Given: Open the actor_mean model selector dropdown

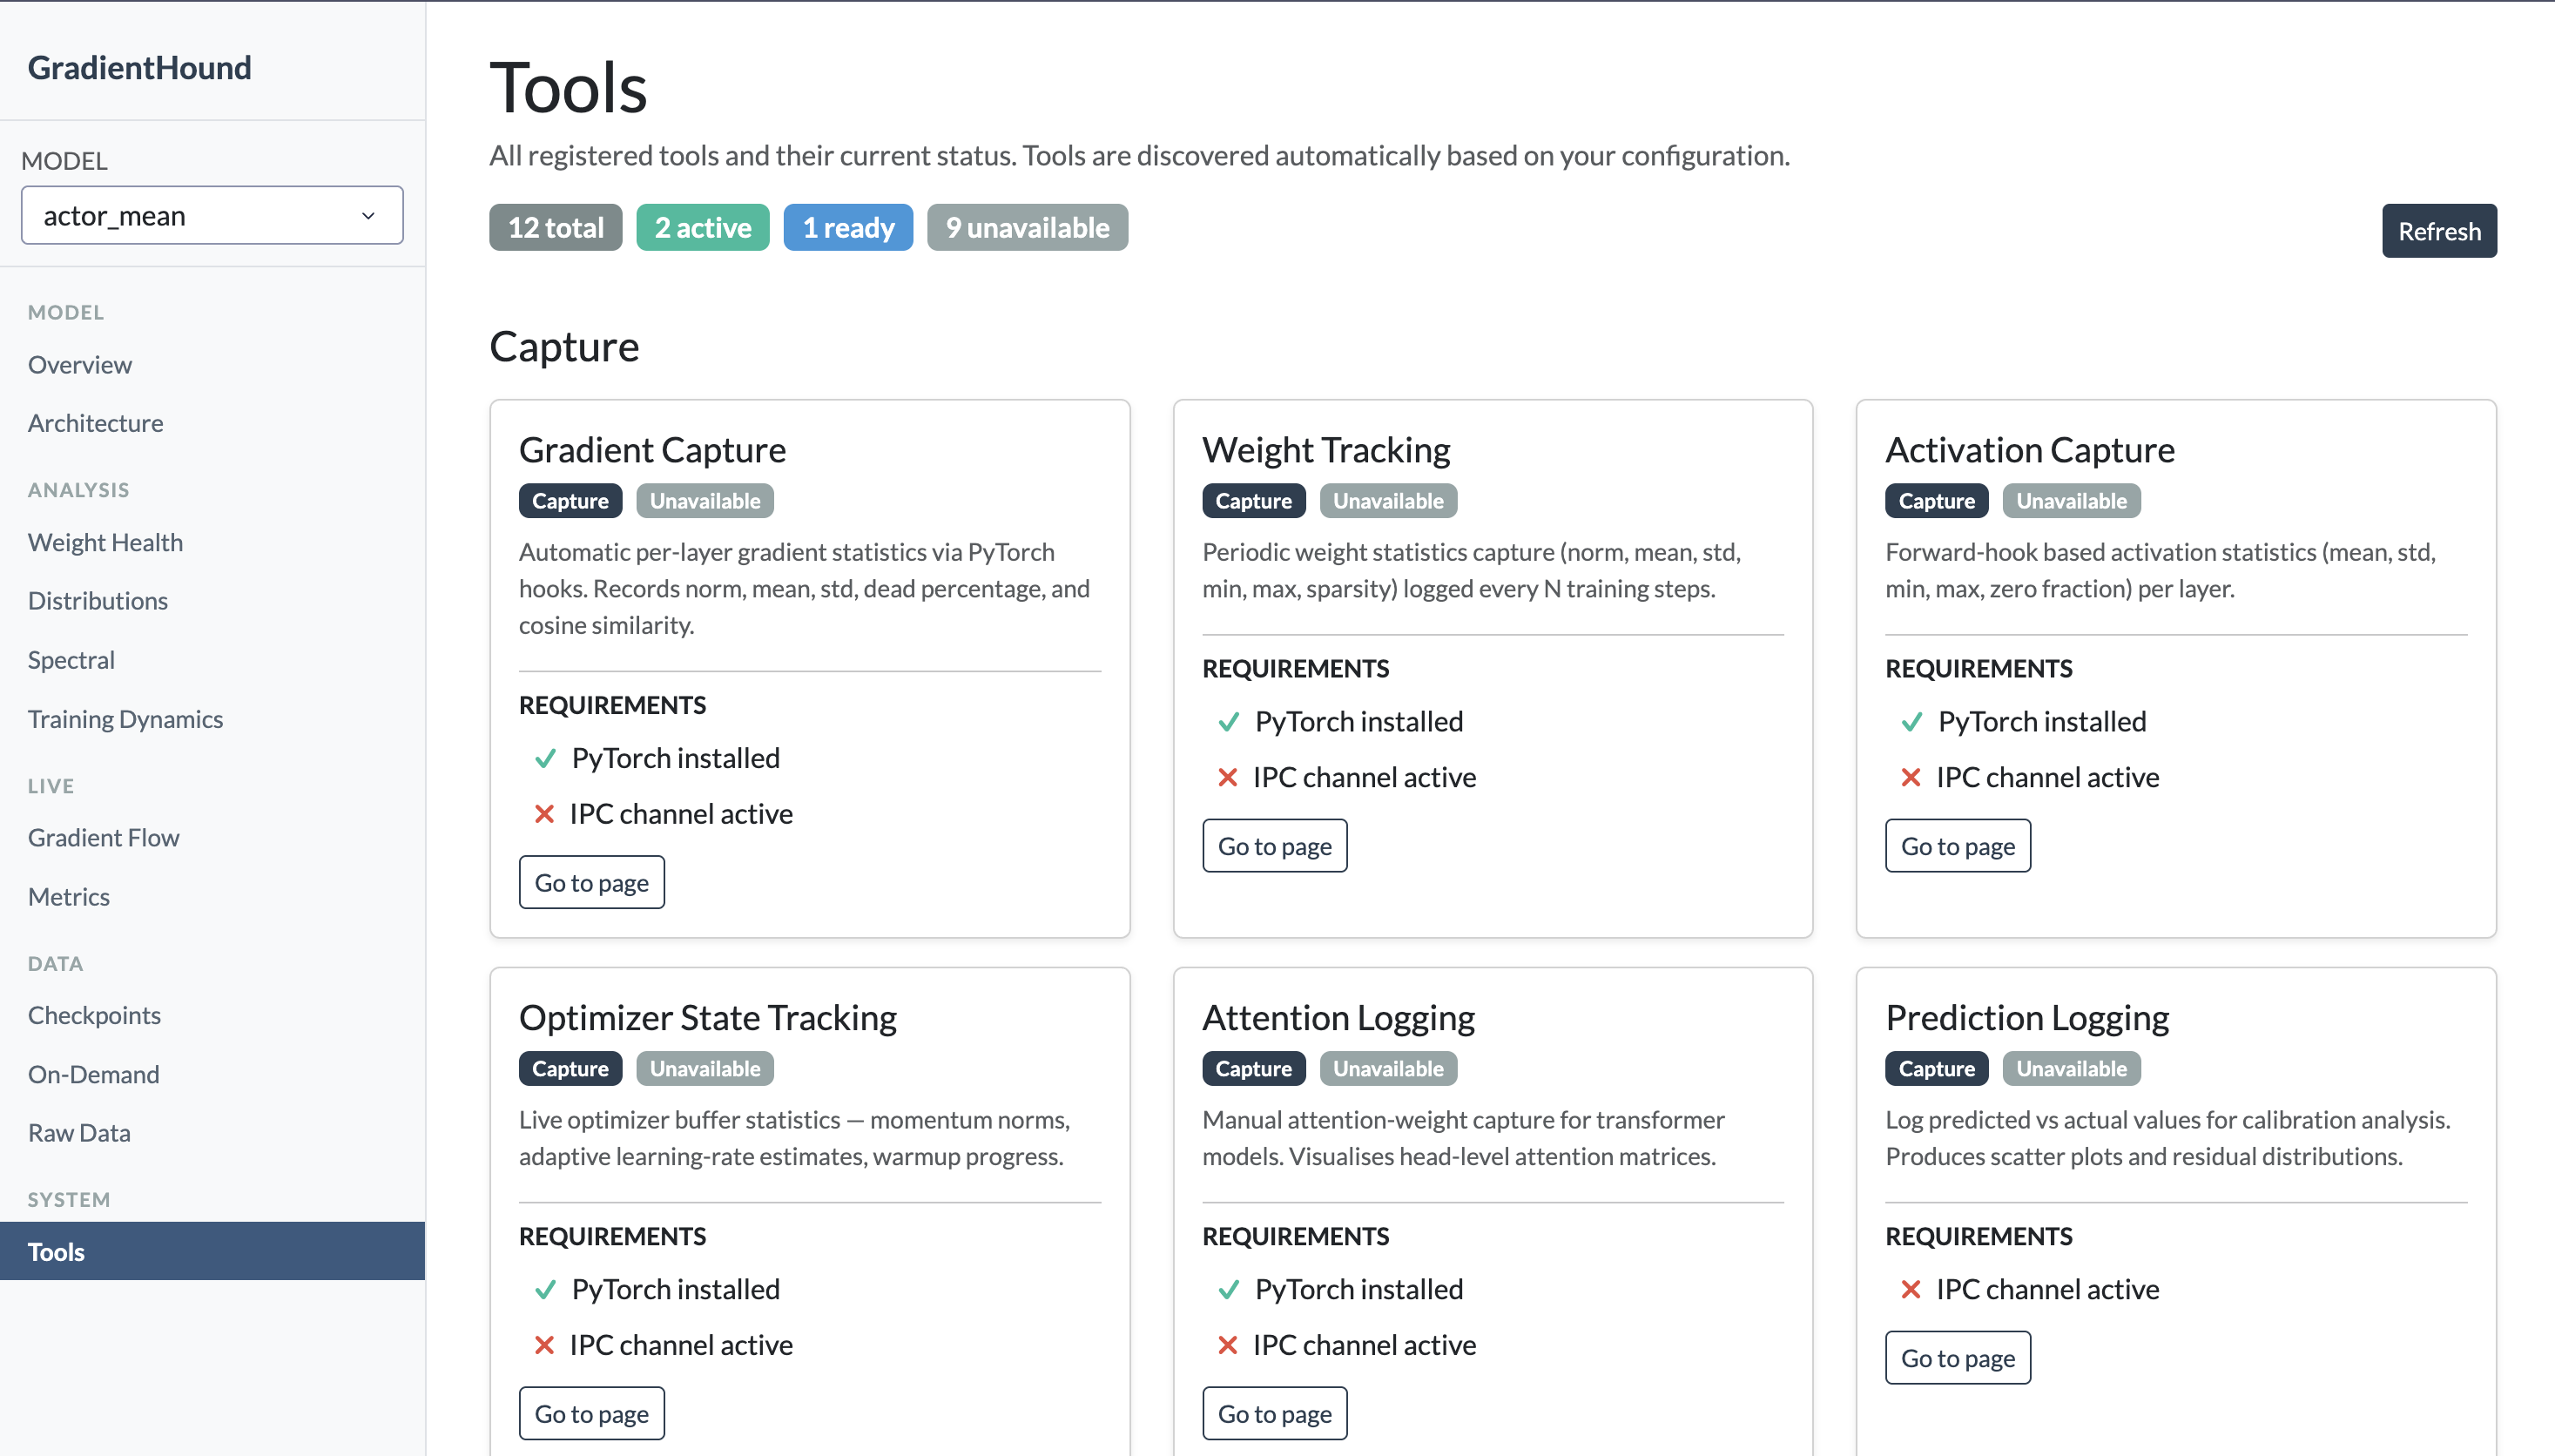Looking at the screenshot, I should point(212,215).
